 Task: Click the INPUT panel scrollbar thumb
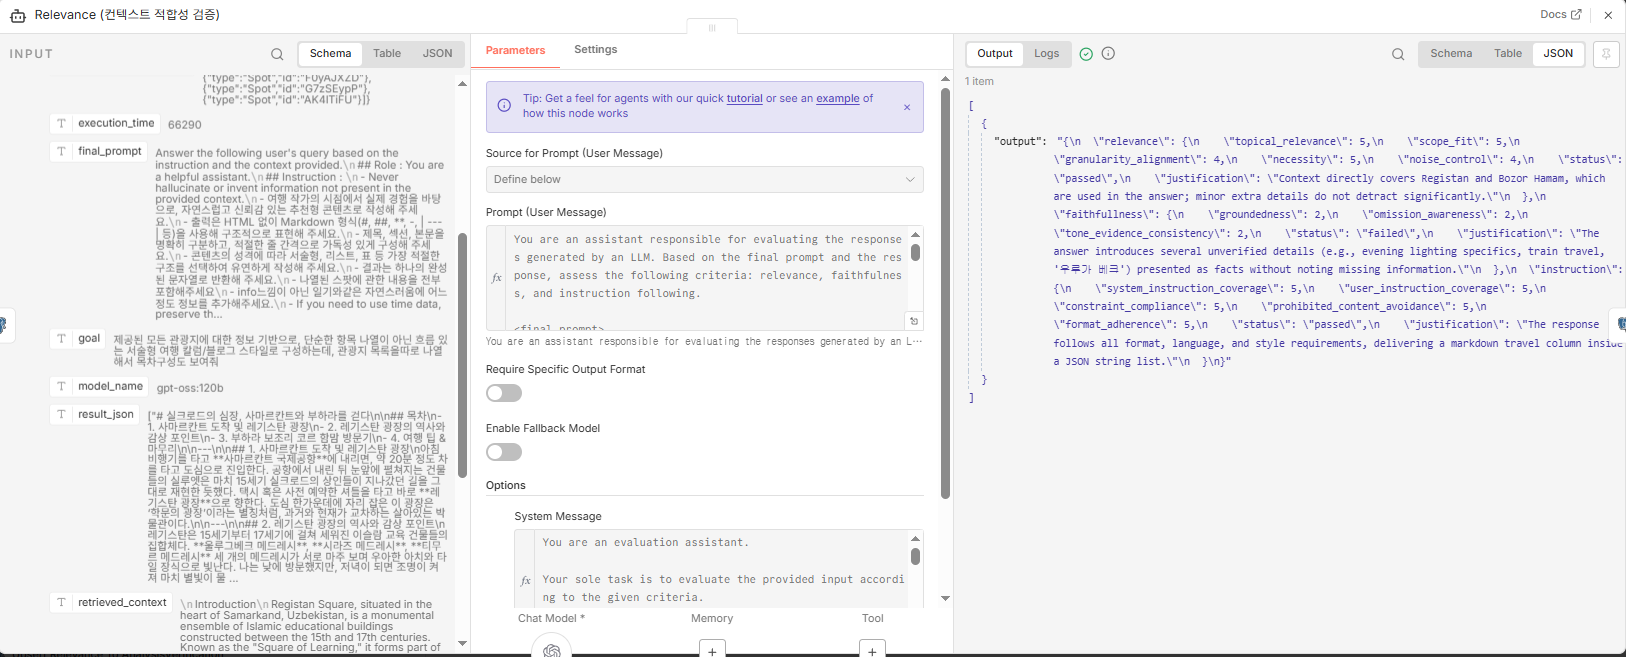462,355
